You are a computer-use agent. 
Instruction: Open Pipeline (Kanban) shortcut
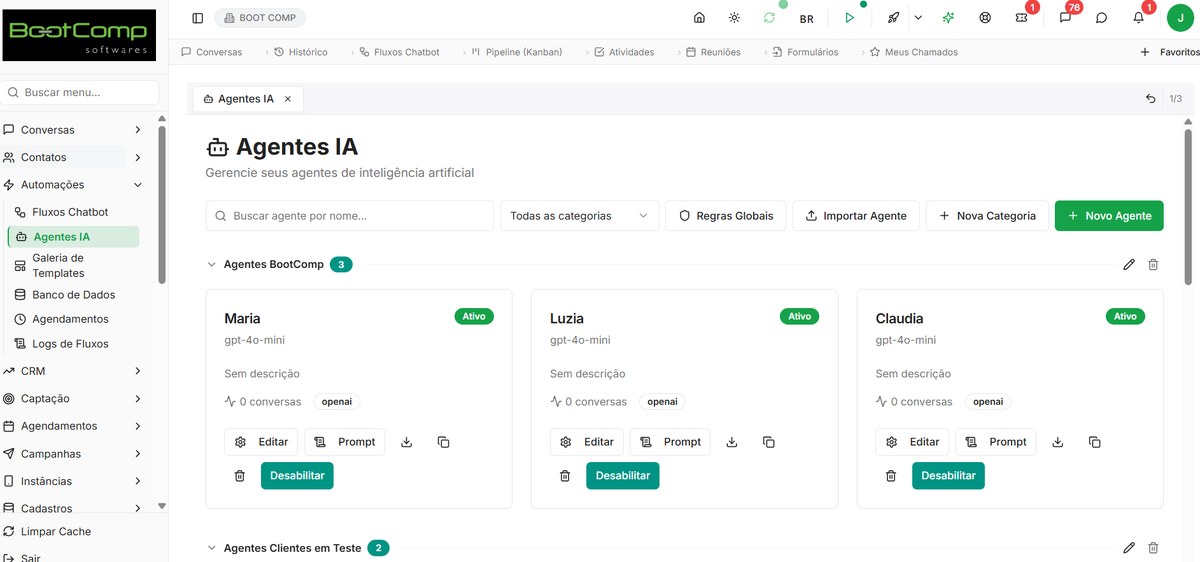[x=516, y=52]
